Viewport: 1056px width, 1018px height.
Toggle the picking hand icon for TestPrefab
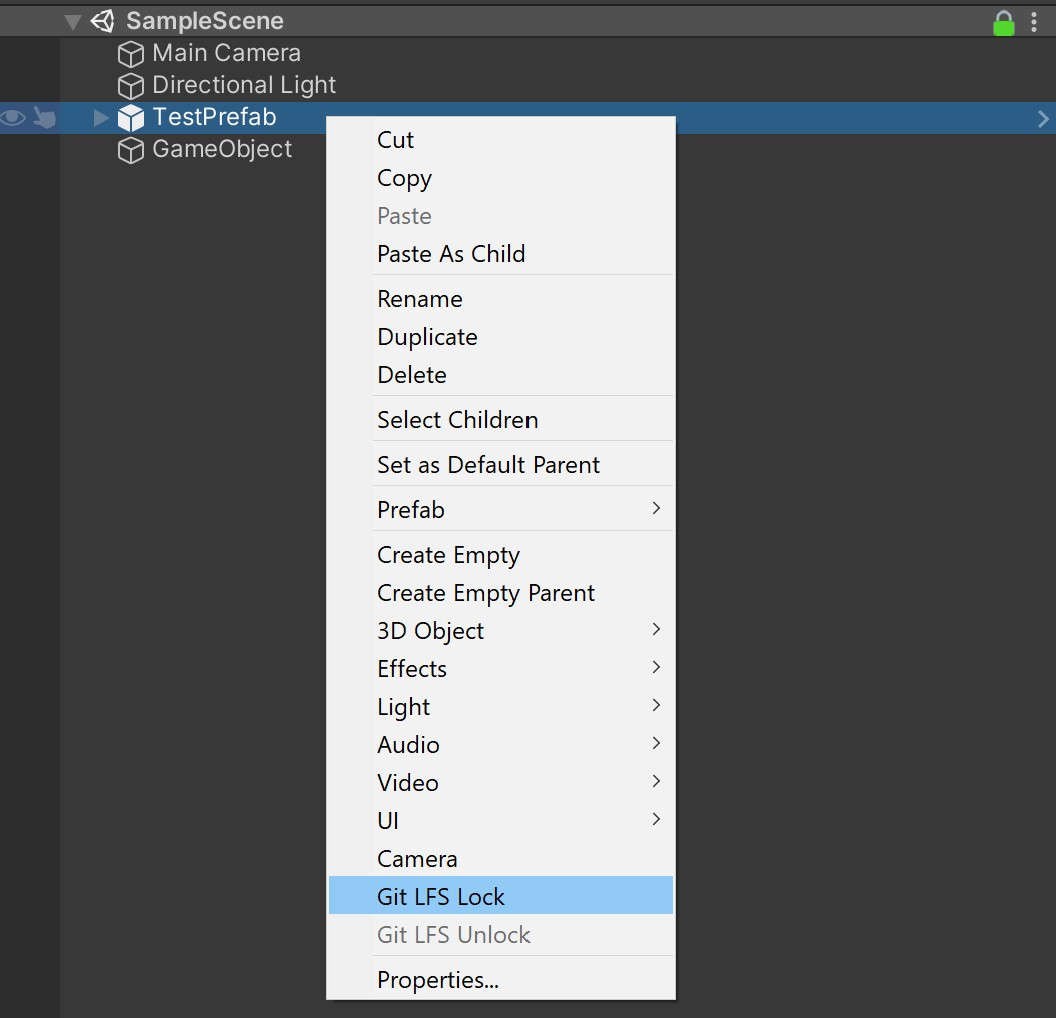tap(44, 118)
